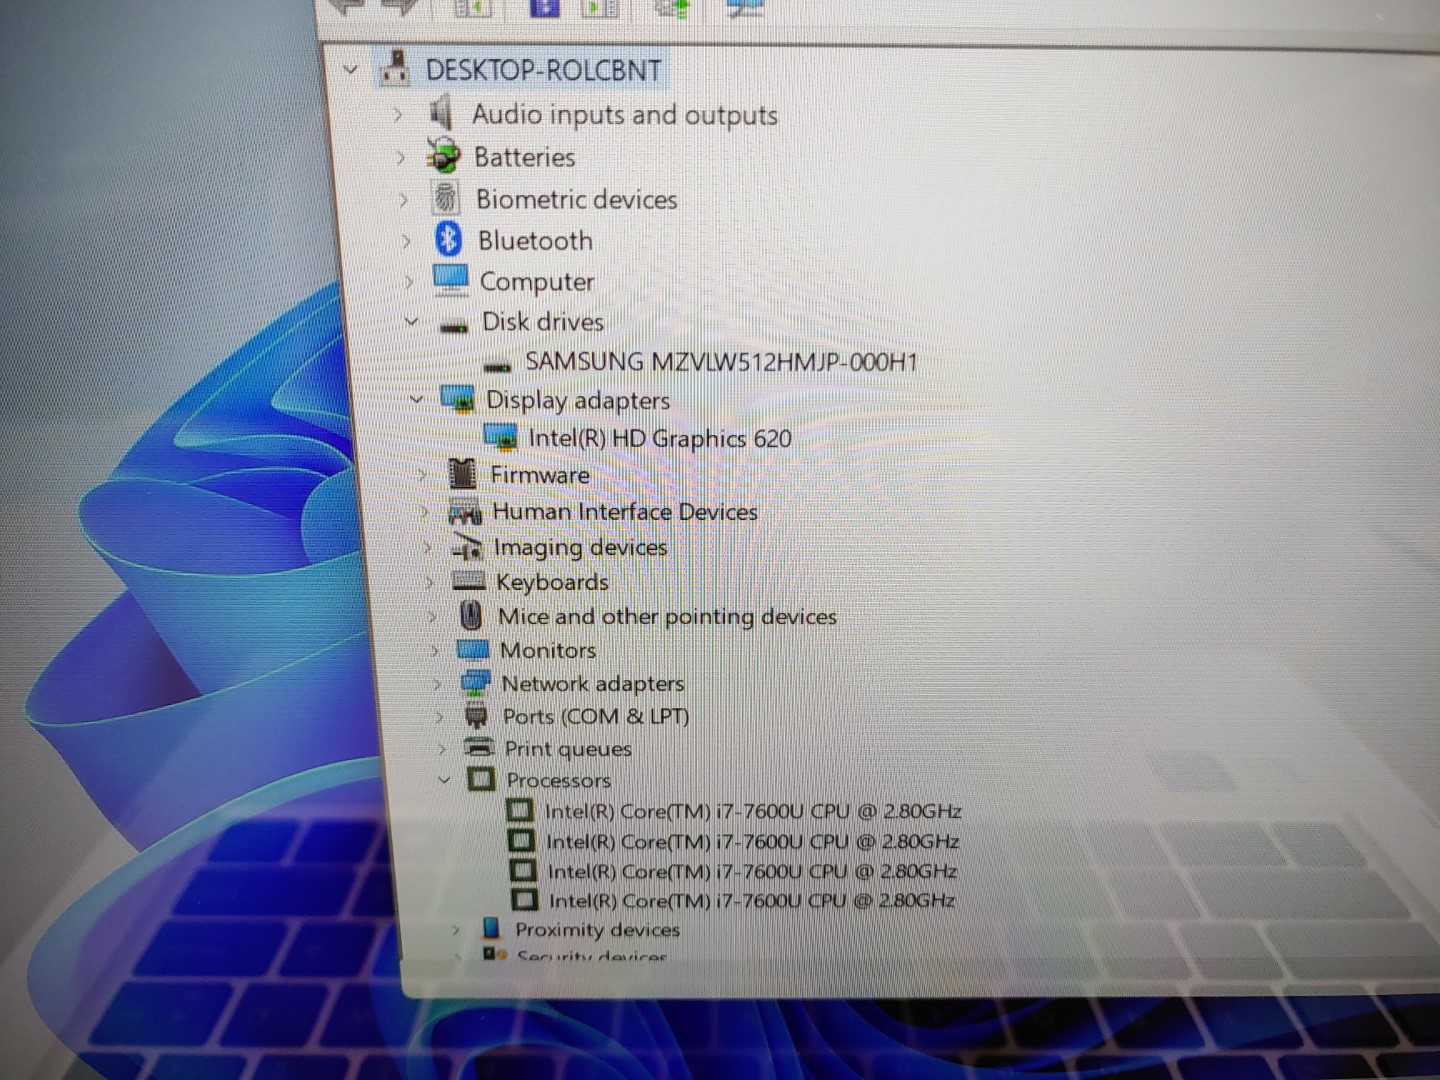Click the Human Interface Devices icon
This screenshot has height=1080, width=1440.
pos(465,511)
